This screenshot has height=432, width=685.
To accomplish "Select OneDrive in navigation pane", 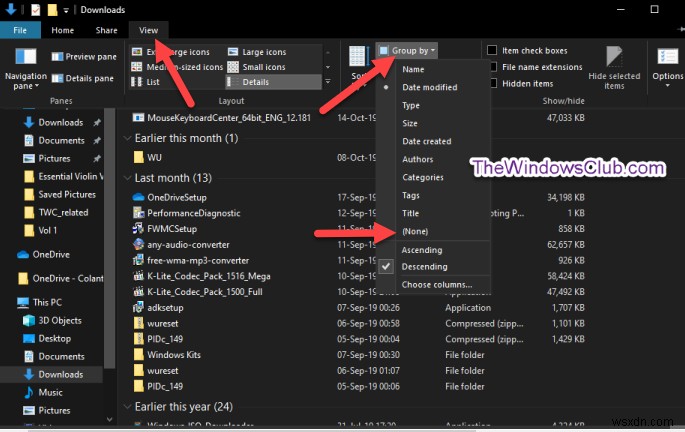I will 43,254.
